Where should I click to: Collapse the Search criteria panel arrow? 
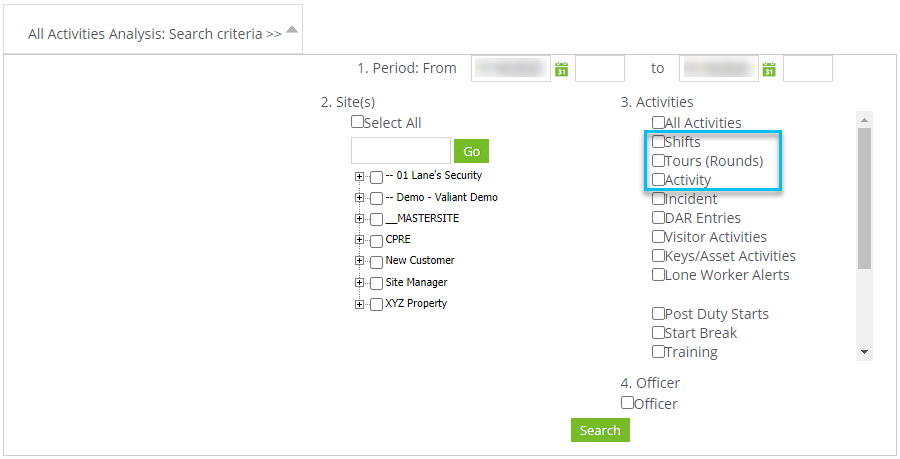[291, 29]
